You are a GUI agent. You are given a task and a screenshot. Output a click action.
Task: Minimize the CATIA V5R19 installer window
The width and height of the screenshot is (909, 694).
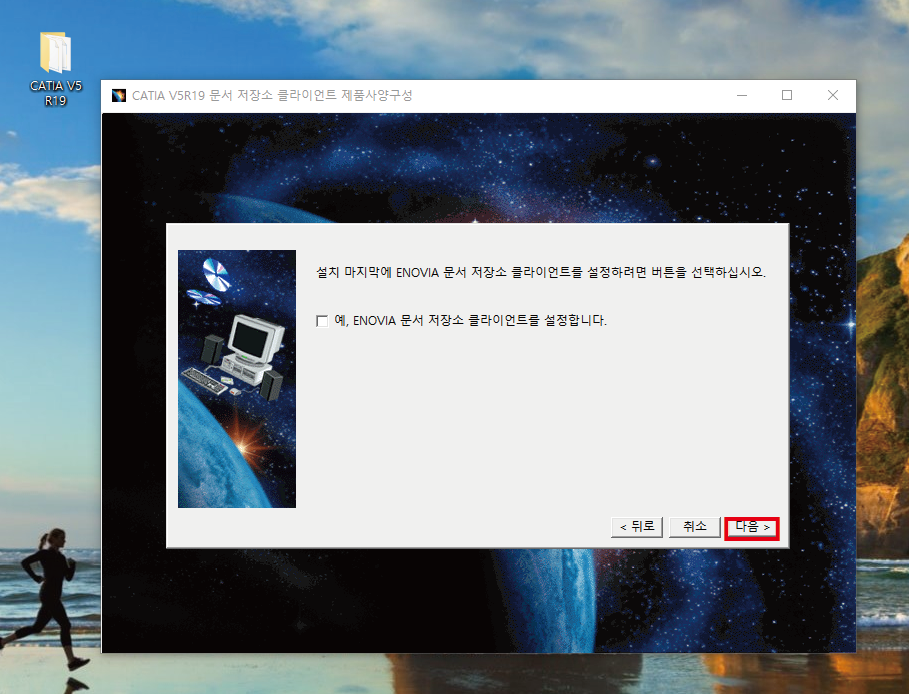741,95
